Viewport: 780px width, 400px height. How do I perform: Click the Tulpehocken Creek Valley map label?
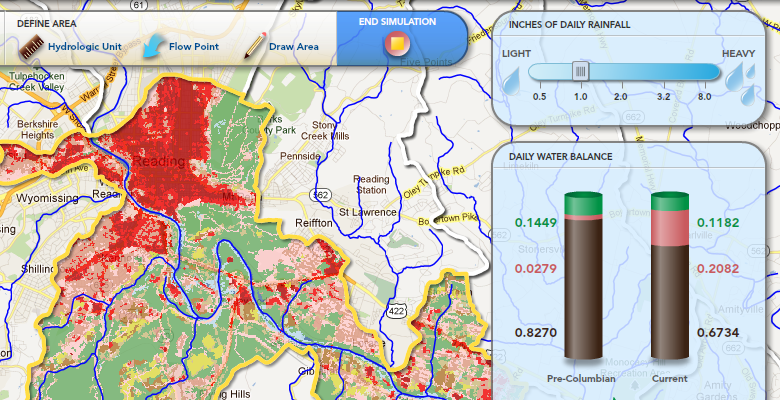click(37, 82)
